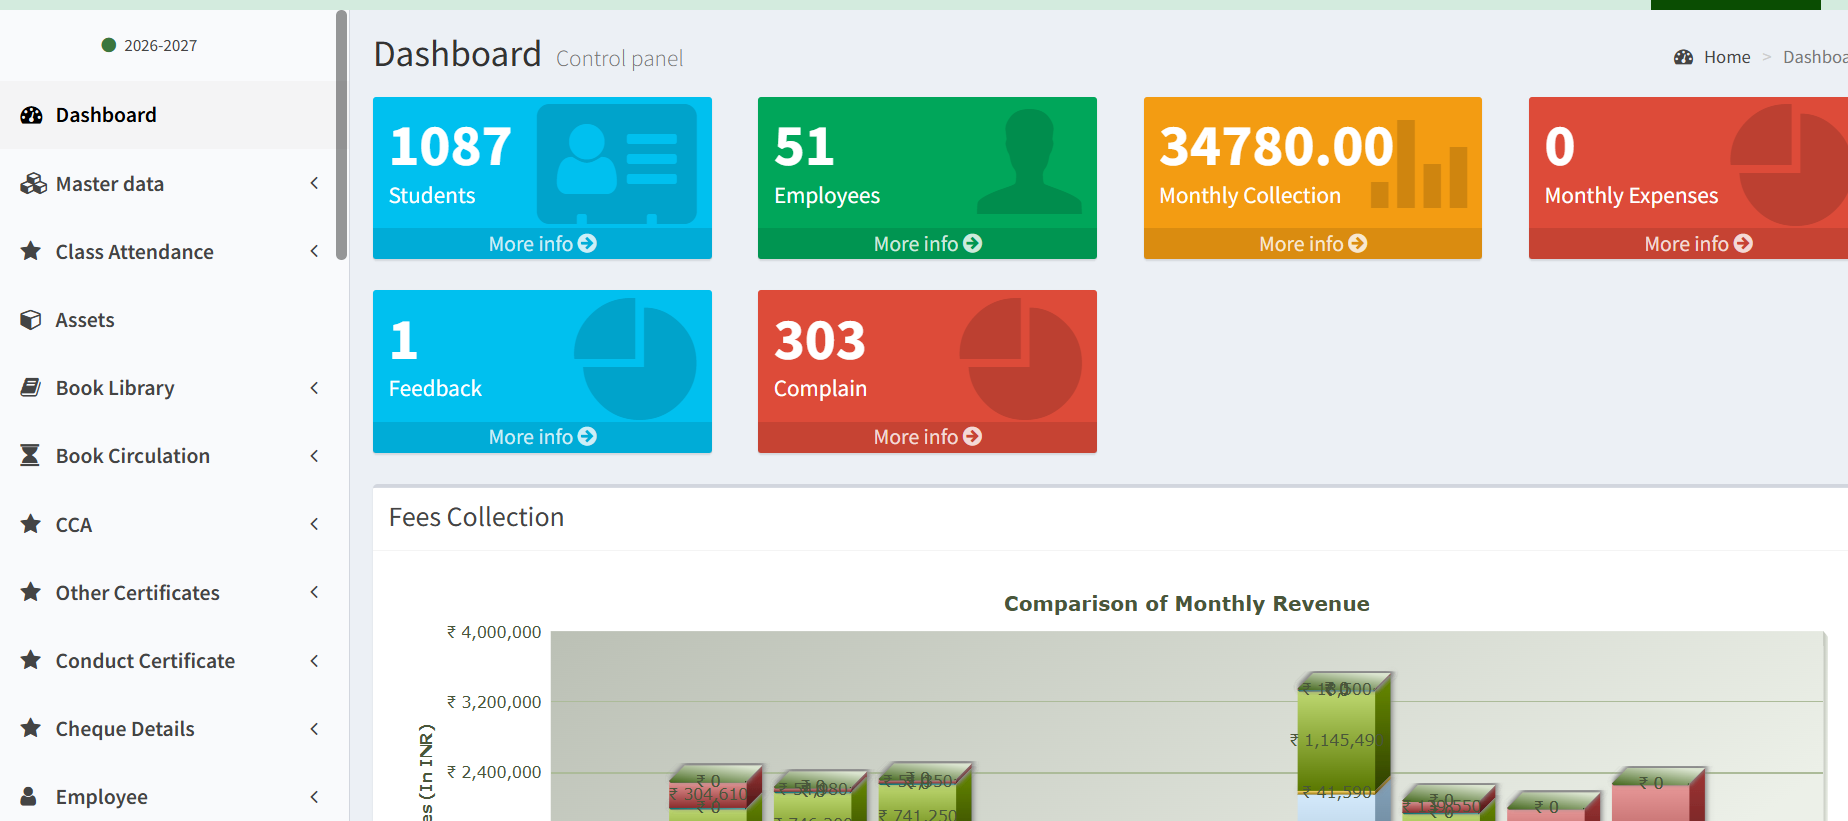Click the breadcrumb Home dashboard icon
The width and height of the screenshot is (1848, 821).
pos(1683,57)
